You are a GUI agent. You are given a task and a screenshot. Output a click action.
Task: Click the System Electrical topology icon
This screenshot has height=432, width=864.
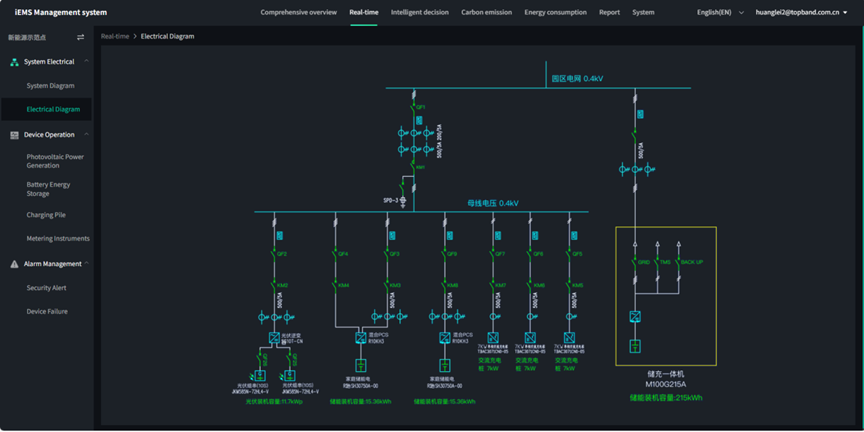coord(14,62)
